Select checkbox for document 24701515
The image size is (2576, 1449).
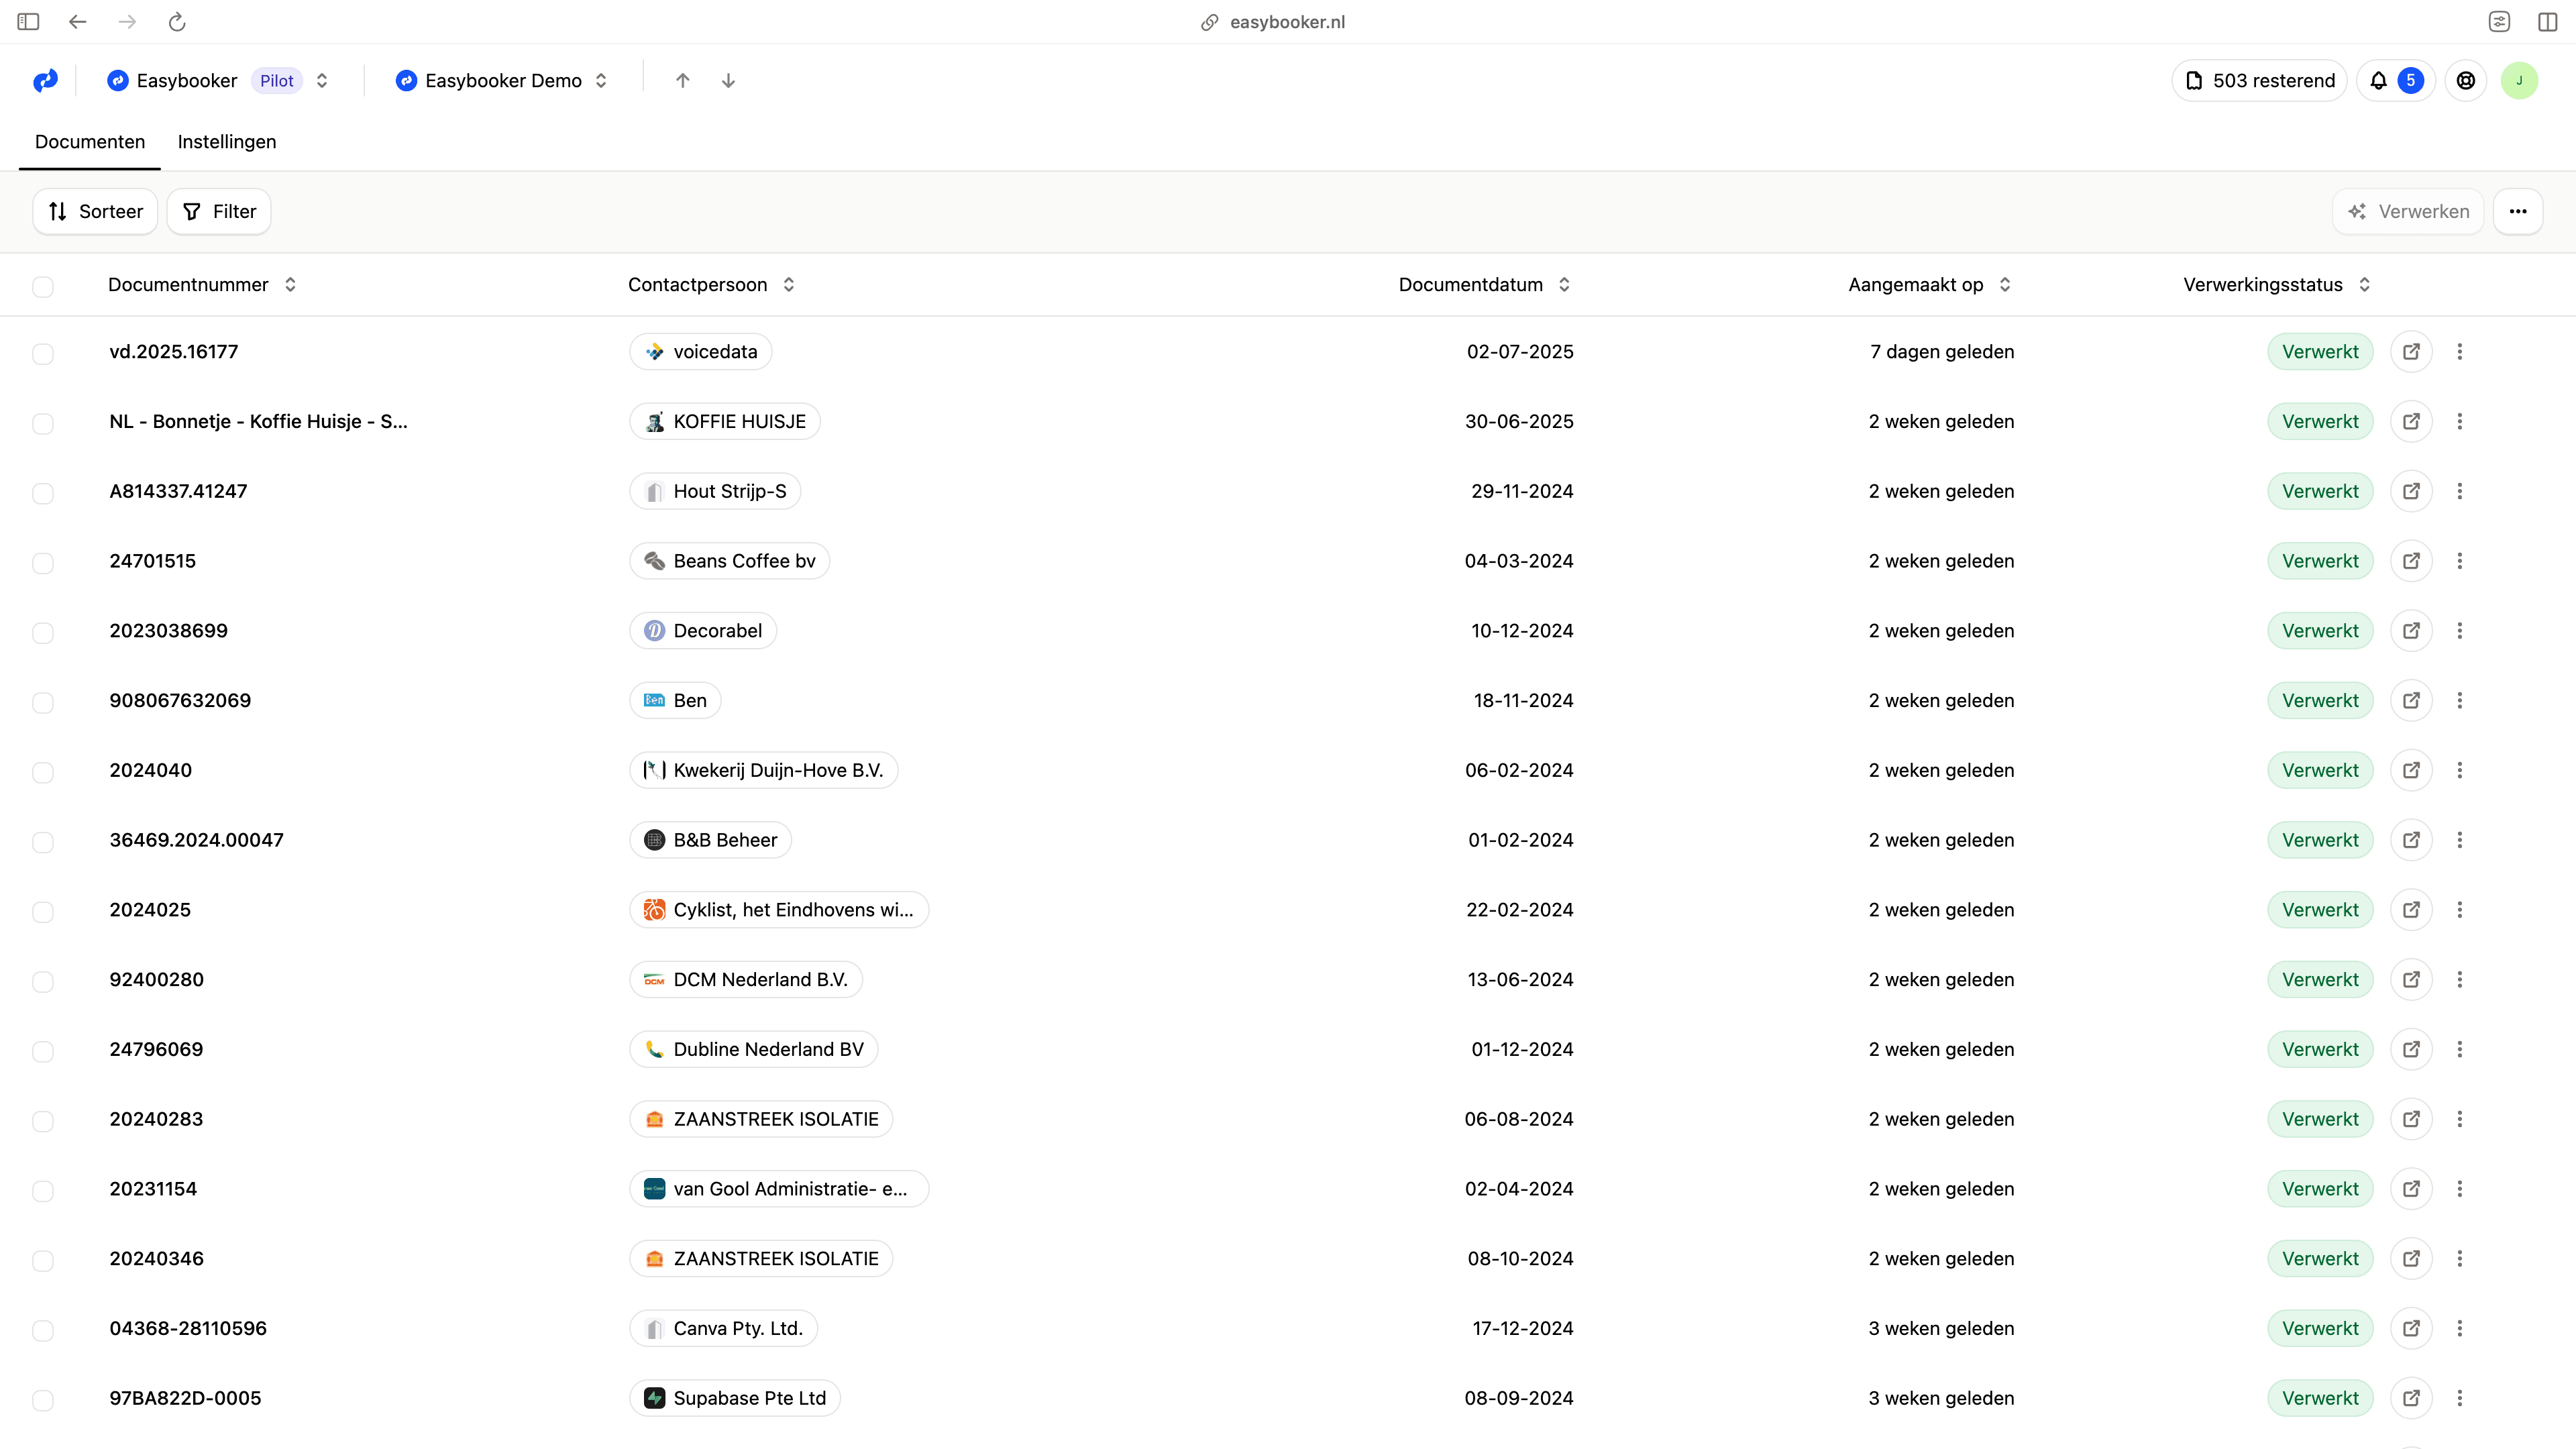pos(43,563)
